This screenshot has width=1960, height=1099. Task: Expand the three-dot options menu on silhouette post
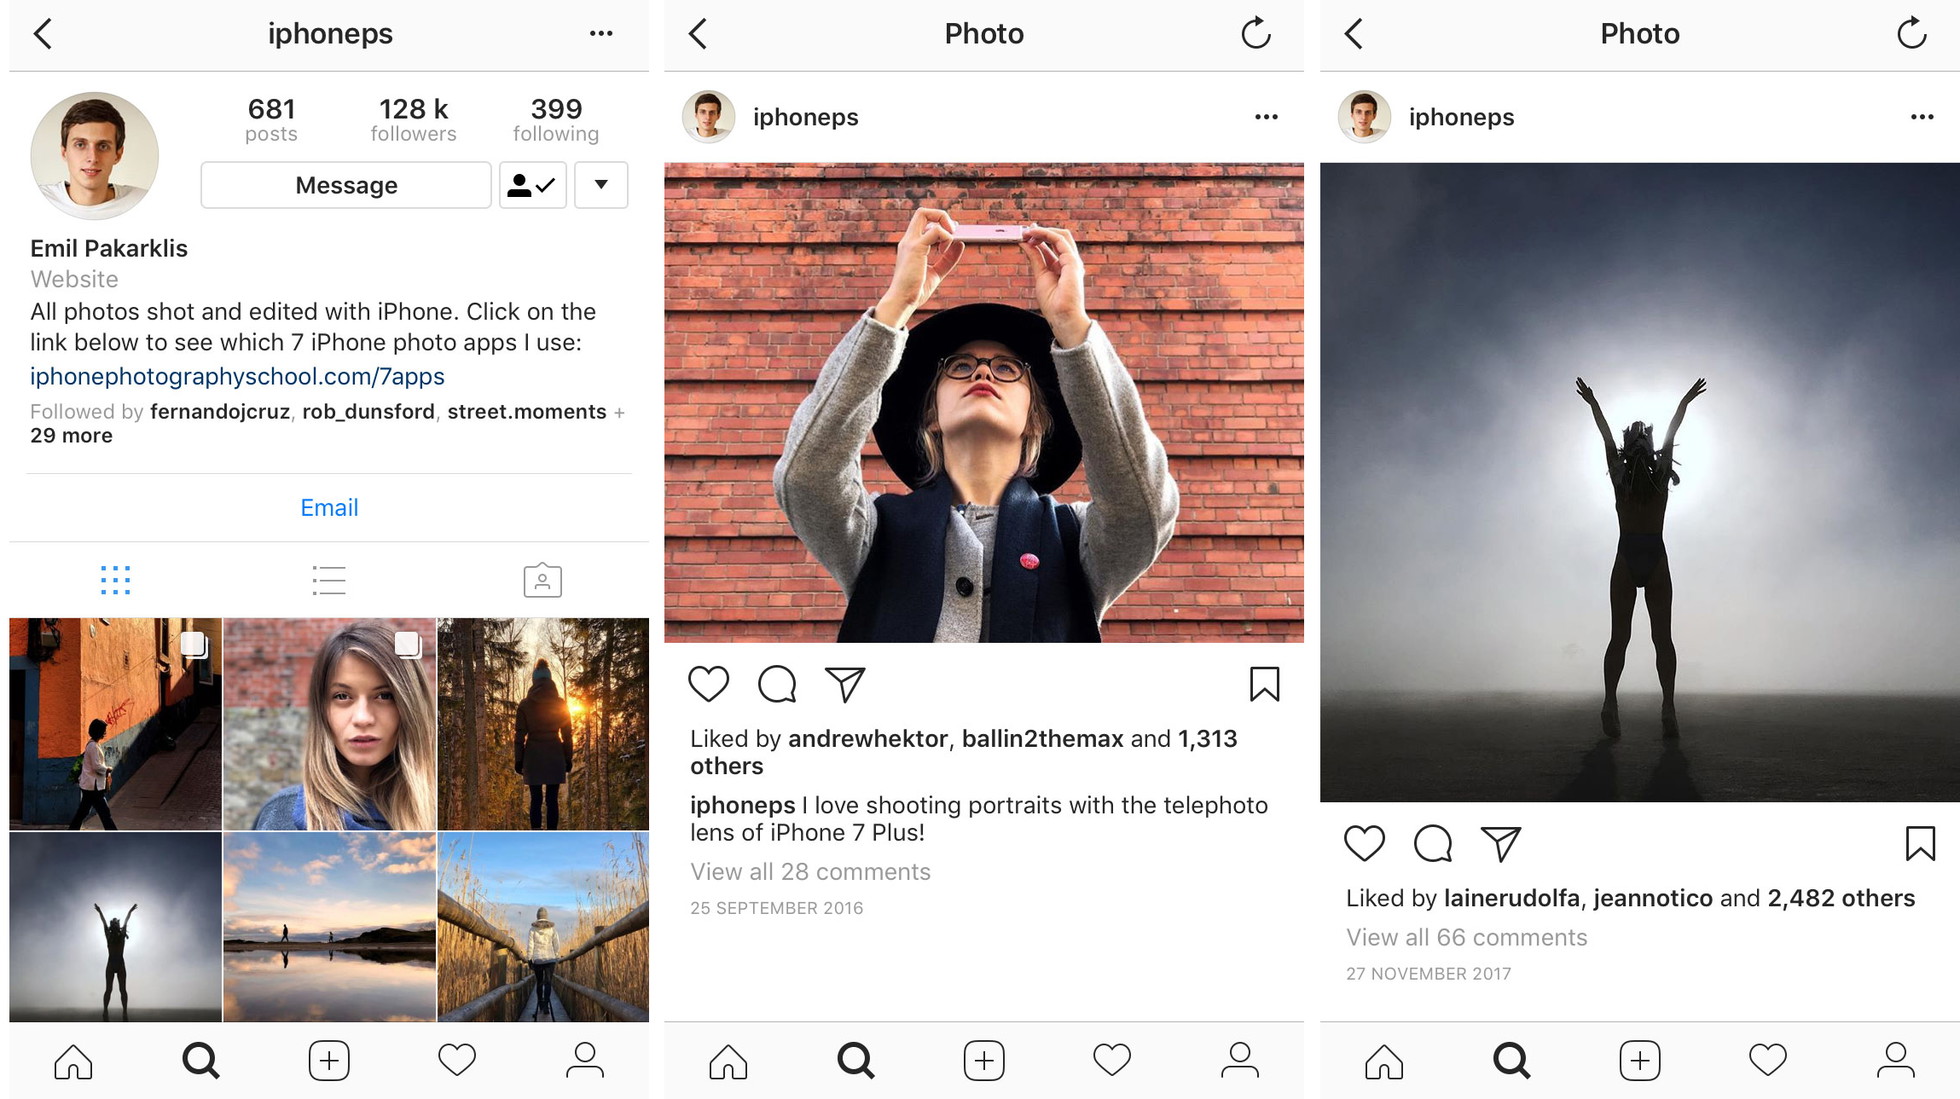click(1928, 119)
